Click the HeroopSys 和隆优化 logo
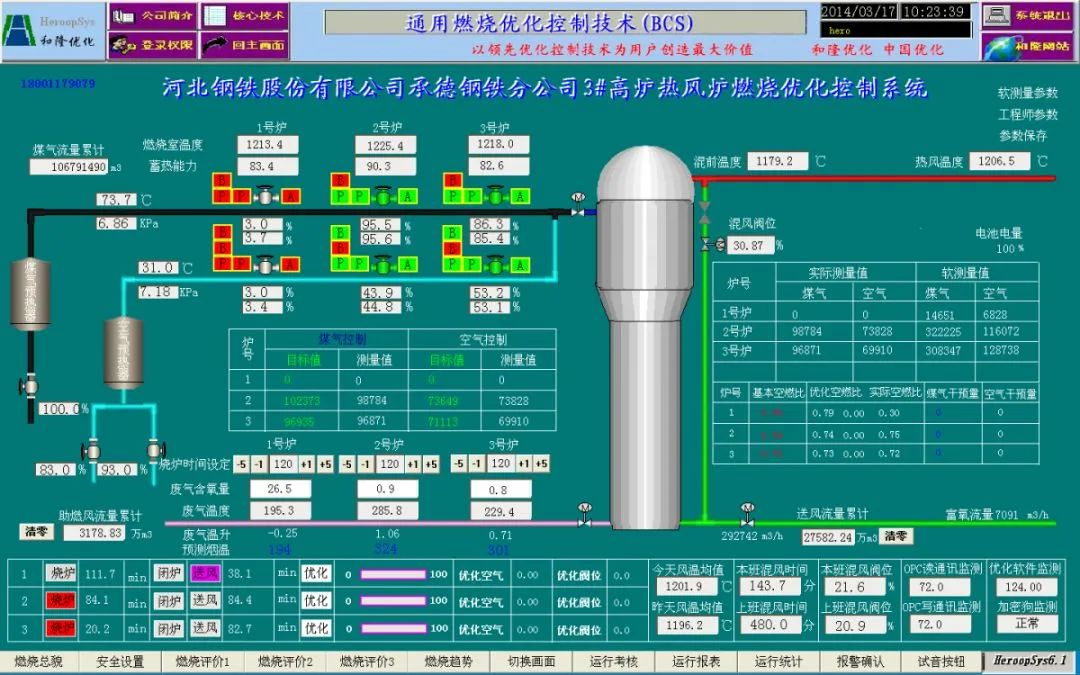 [52, 32]
